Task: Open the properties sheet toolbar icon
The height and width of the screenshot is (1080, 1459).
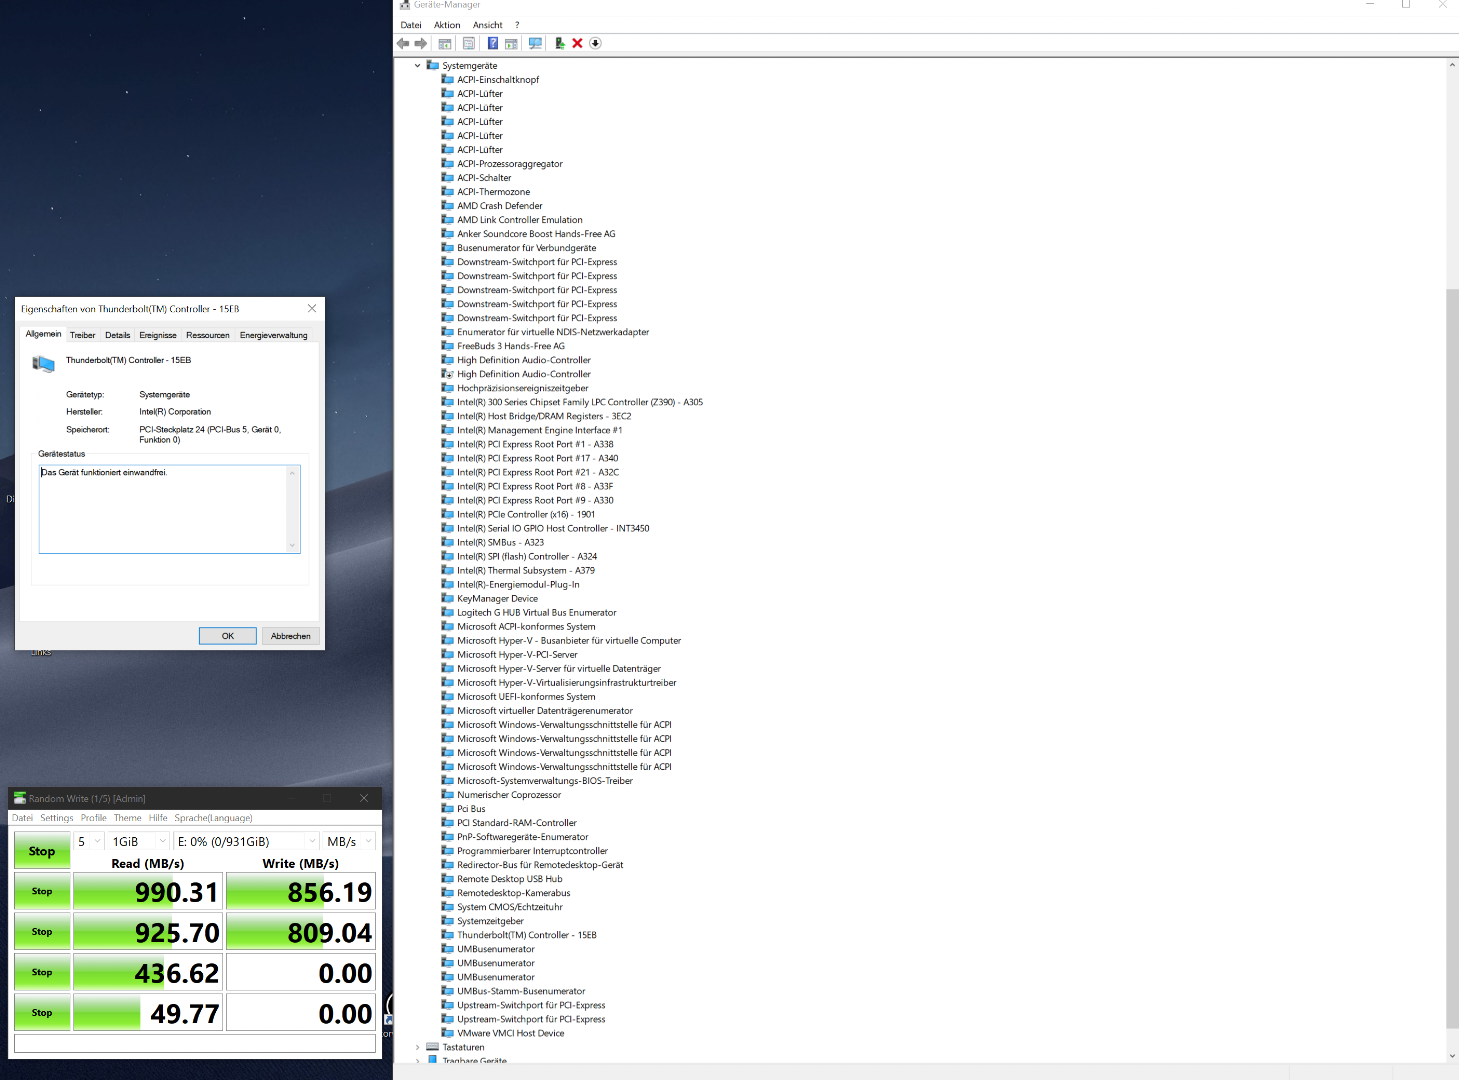Action: click(468, 43)
